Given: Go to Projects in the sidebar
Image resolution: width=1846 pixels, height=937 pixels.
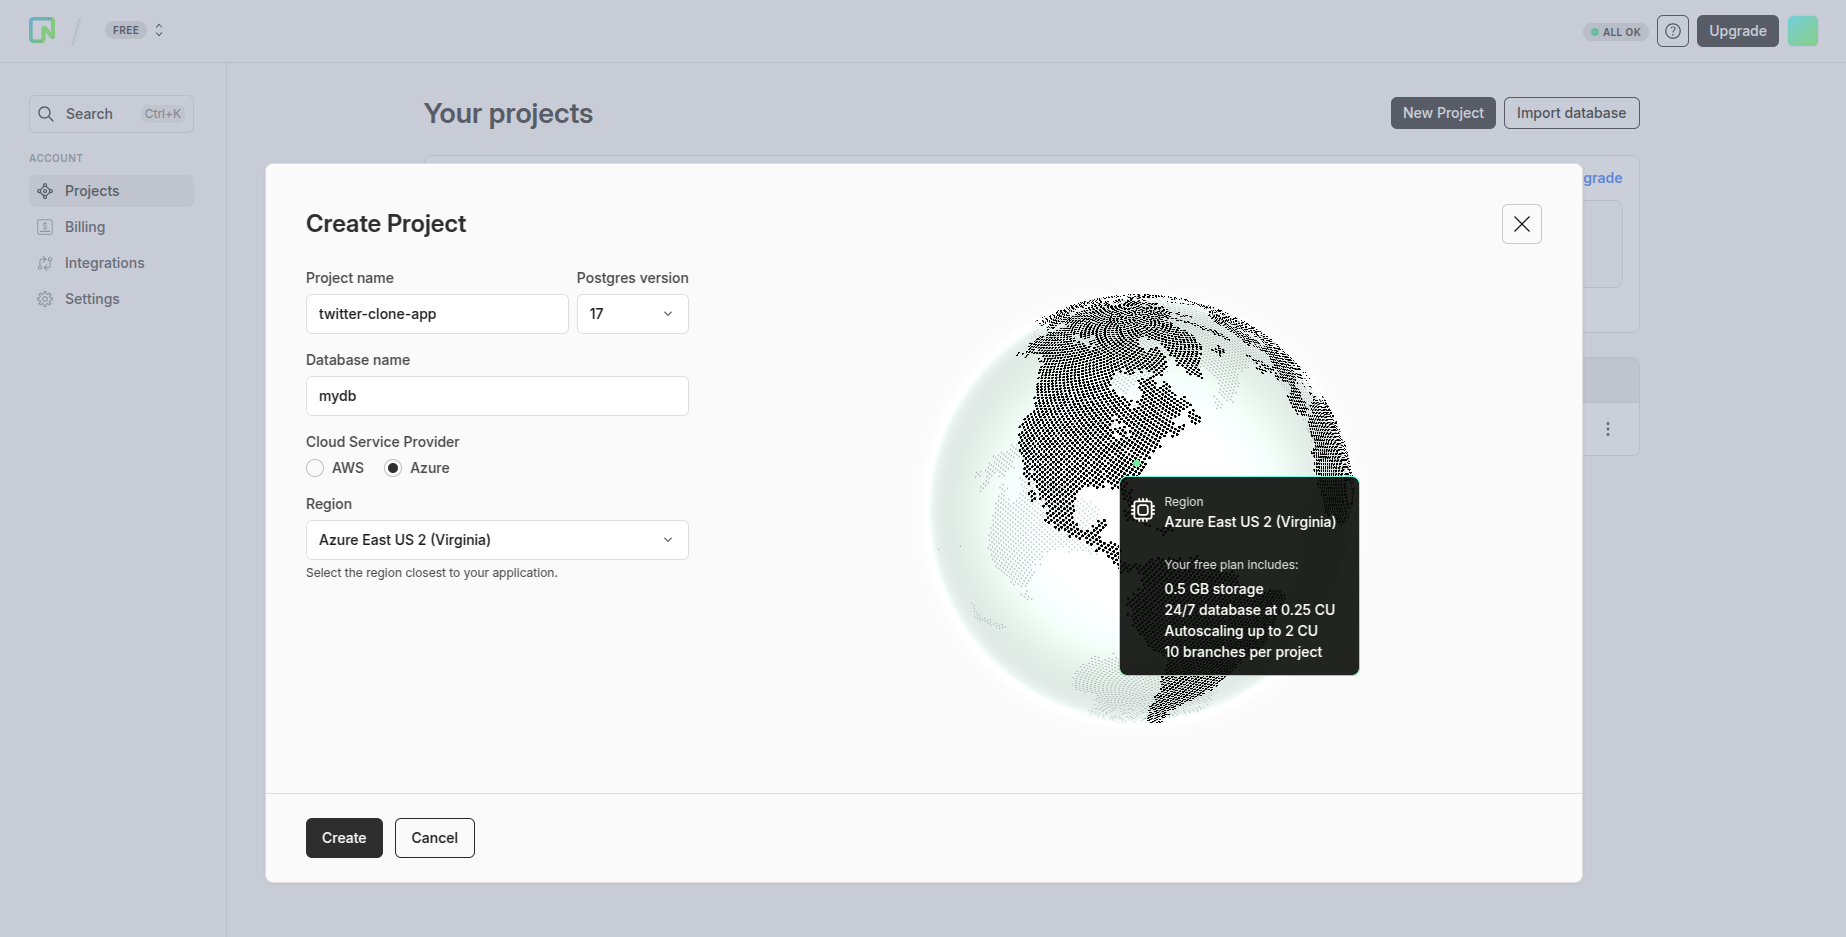Looking at the screenshot, I should 92,191.
